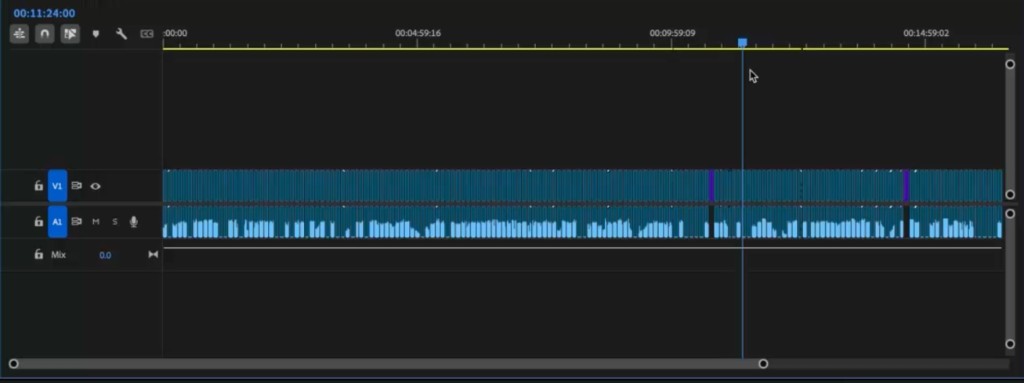Hide V1 track output with eye icon

pos(95,186)
